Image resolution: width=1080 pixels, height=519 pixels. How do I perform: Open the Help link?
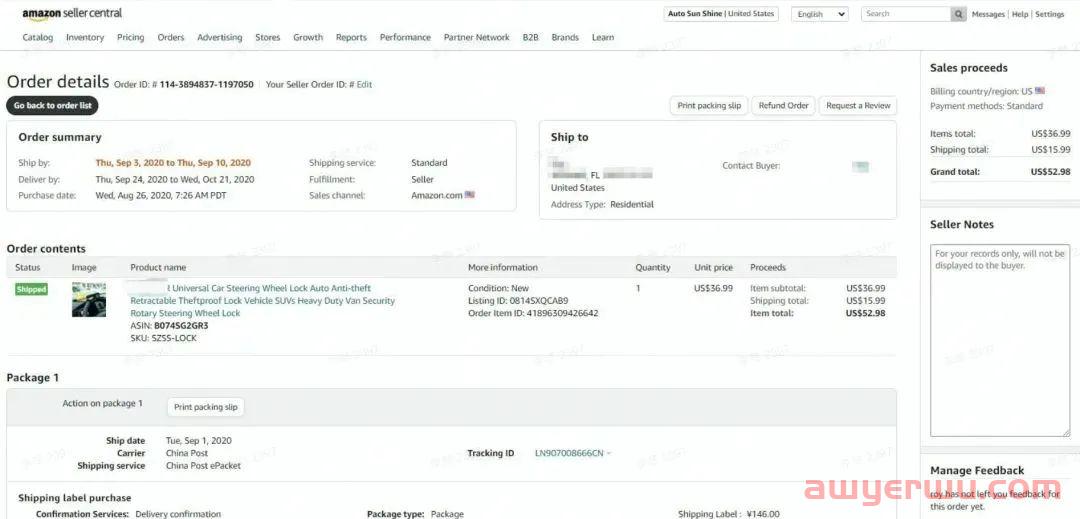click(x=1020, y=14)
